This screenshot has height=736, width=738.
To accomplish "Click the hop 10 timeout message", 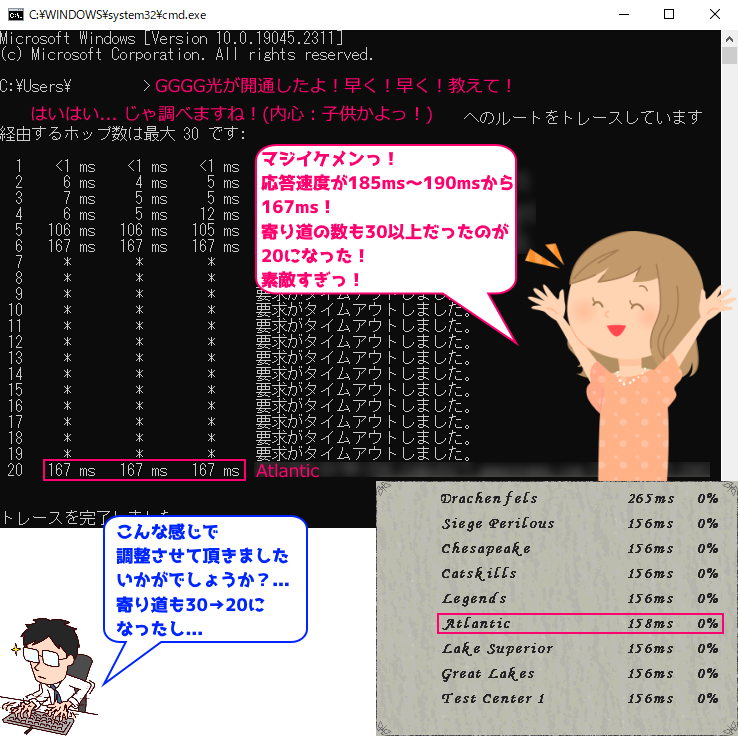I will click(x=363, y=310).
